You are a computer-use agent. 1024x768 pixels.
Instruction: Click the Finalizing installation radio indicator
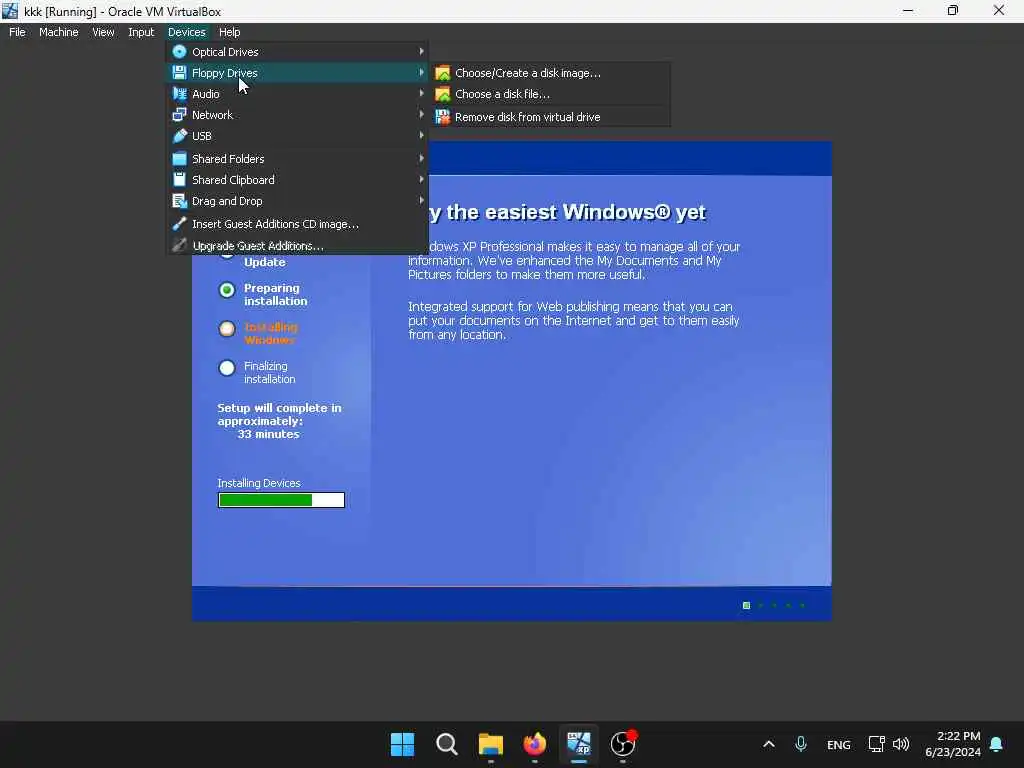pyautogui.click(x=227, y=368)
